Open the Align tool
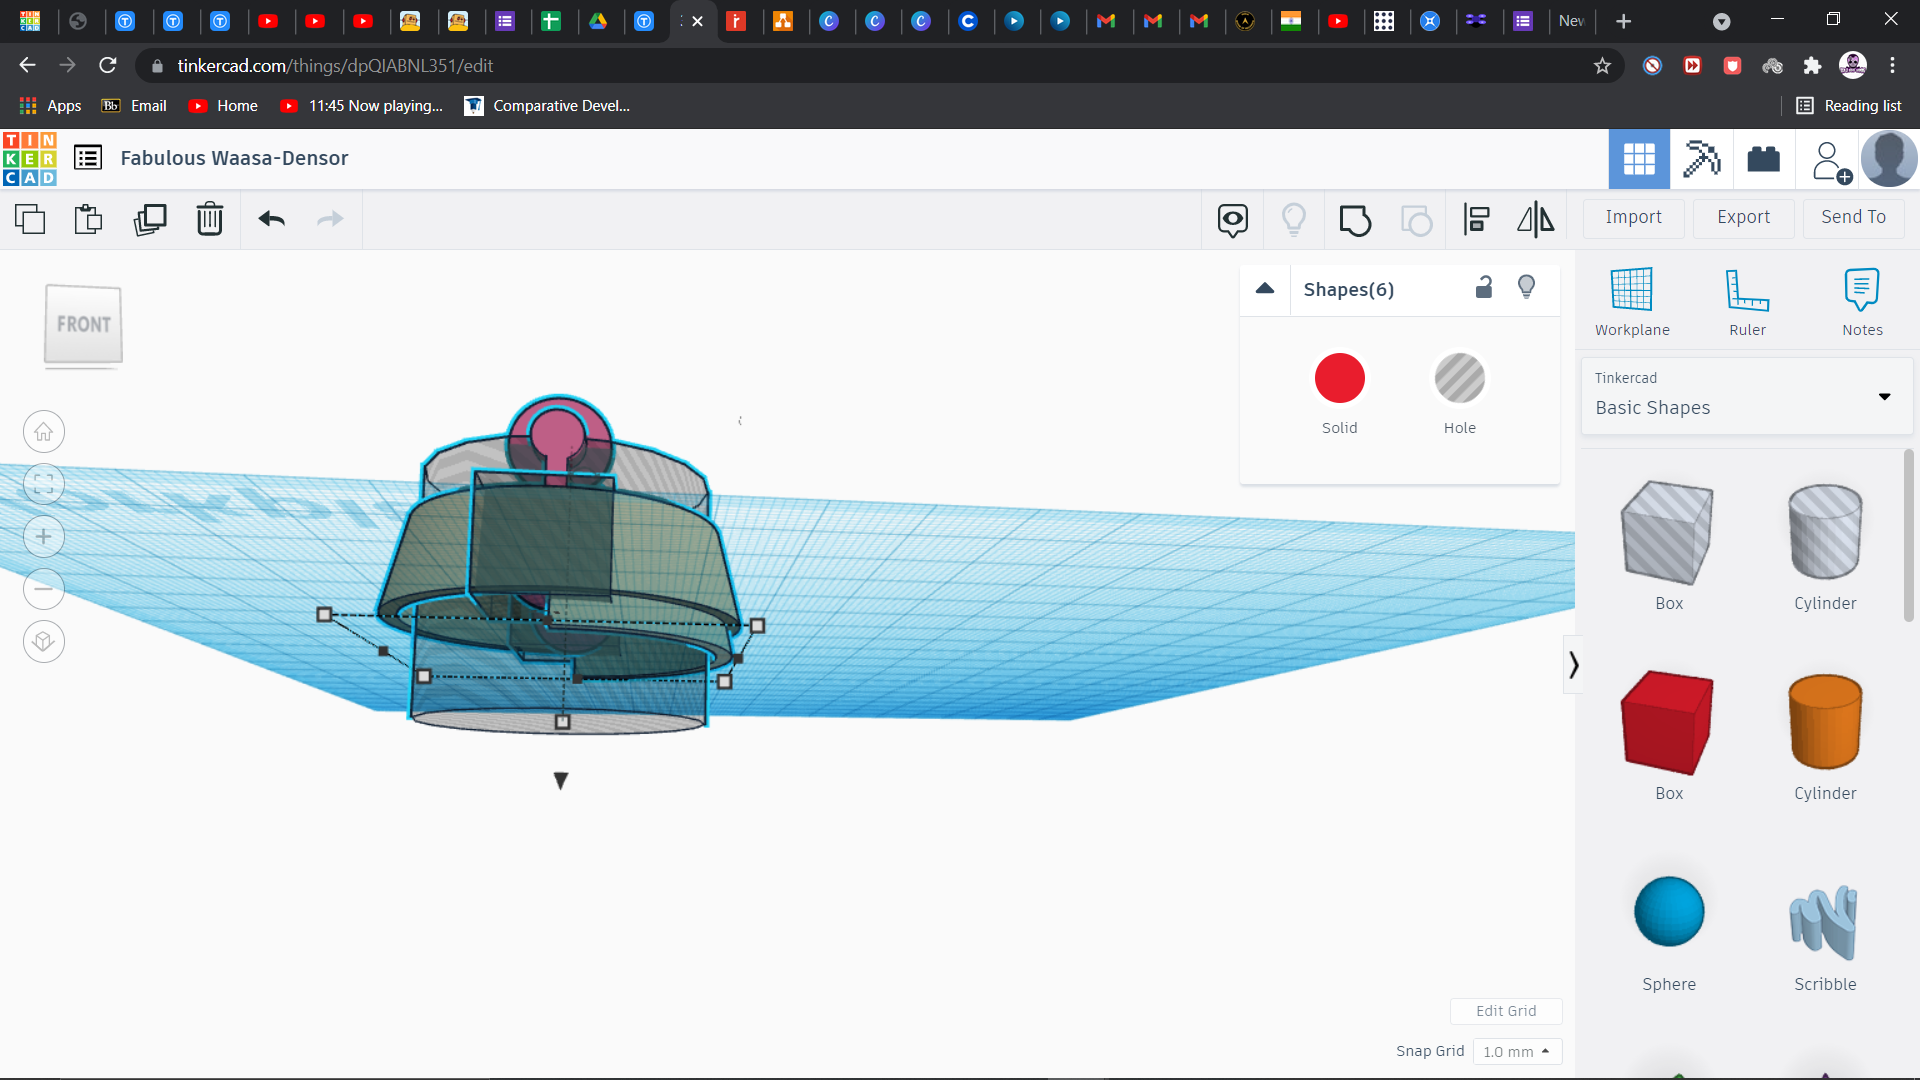 click(x=1477, y=219)
